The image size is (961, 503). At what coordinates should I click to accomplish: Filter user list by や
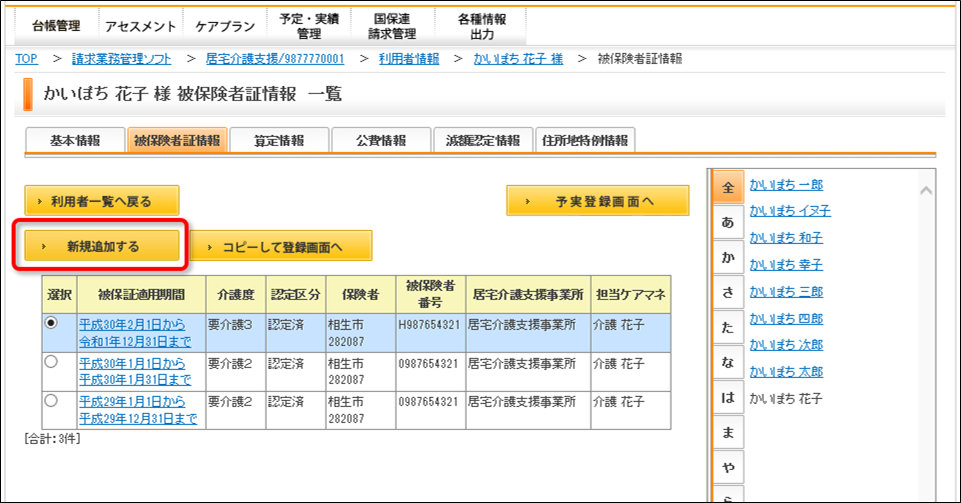728,467
